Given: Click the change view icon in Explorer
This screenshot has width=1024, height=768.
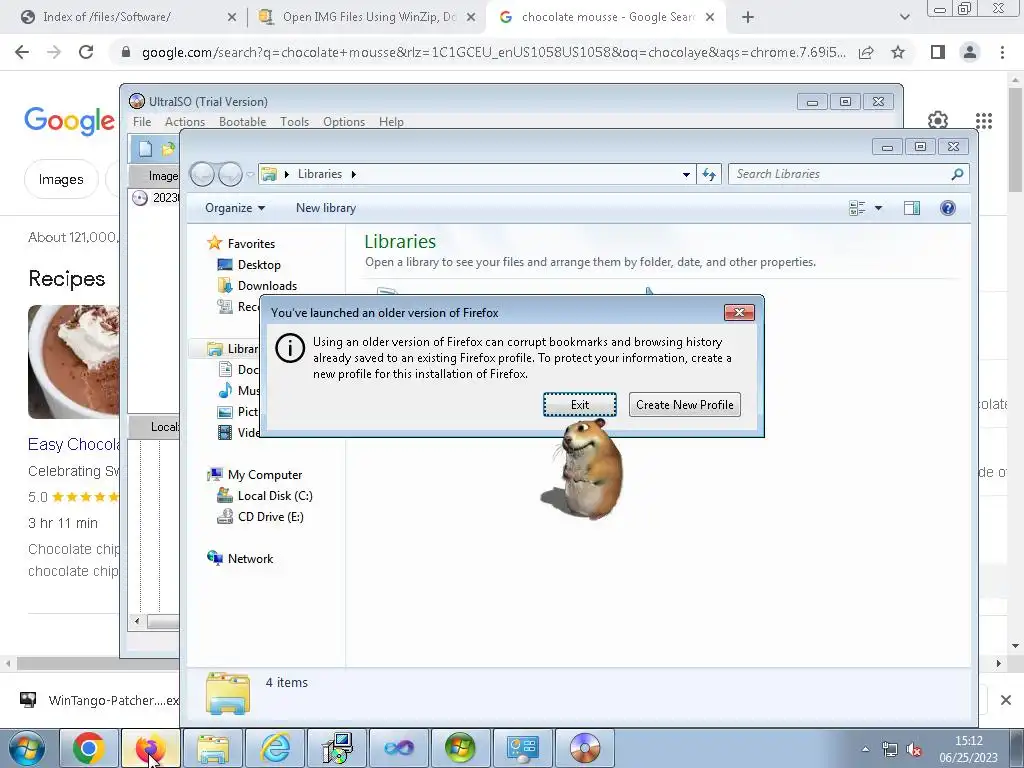Looking at the screenshot, I should click(857, 208).
